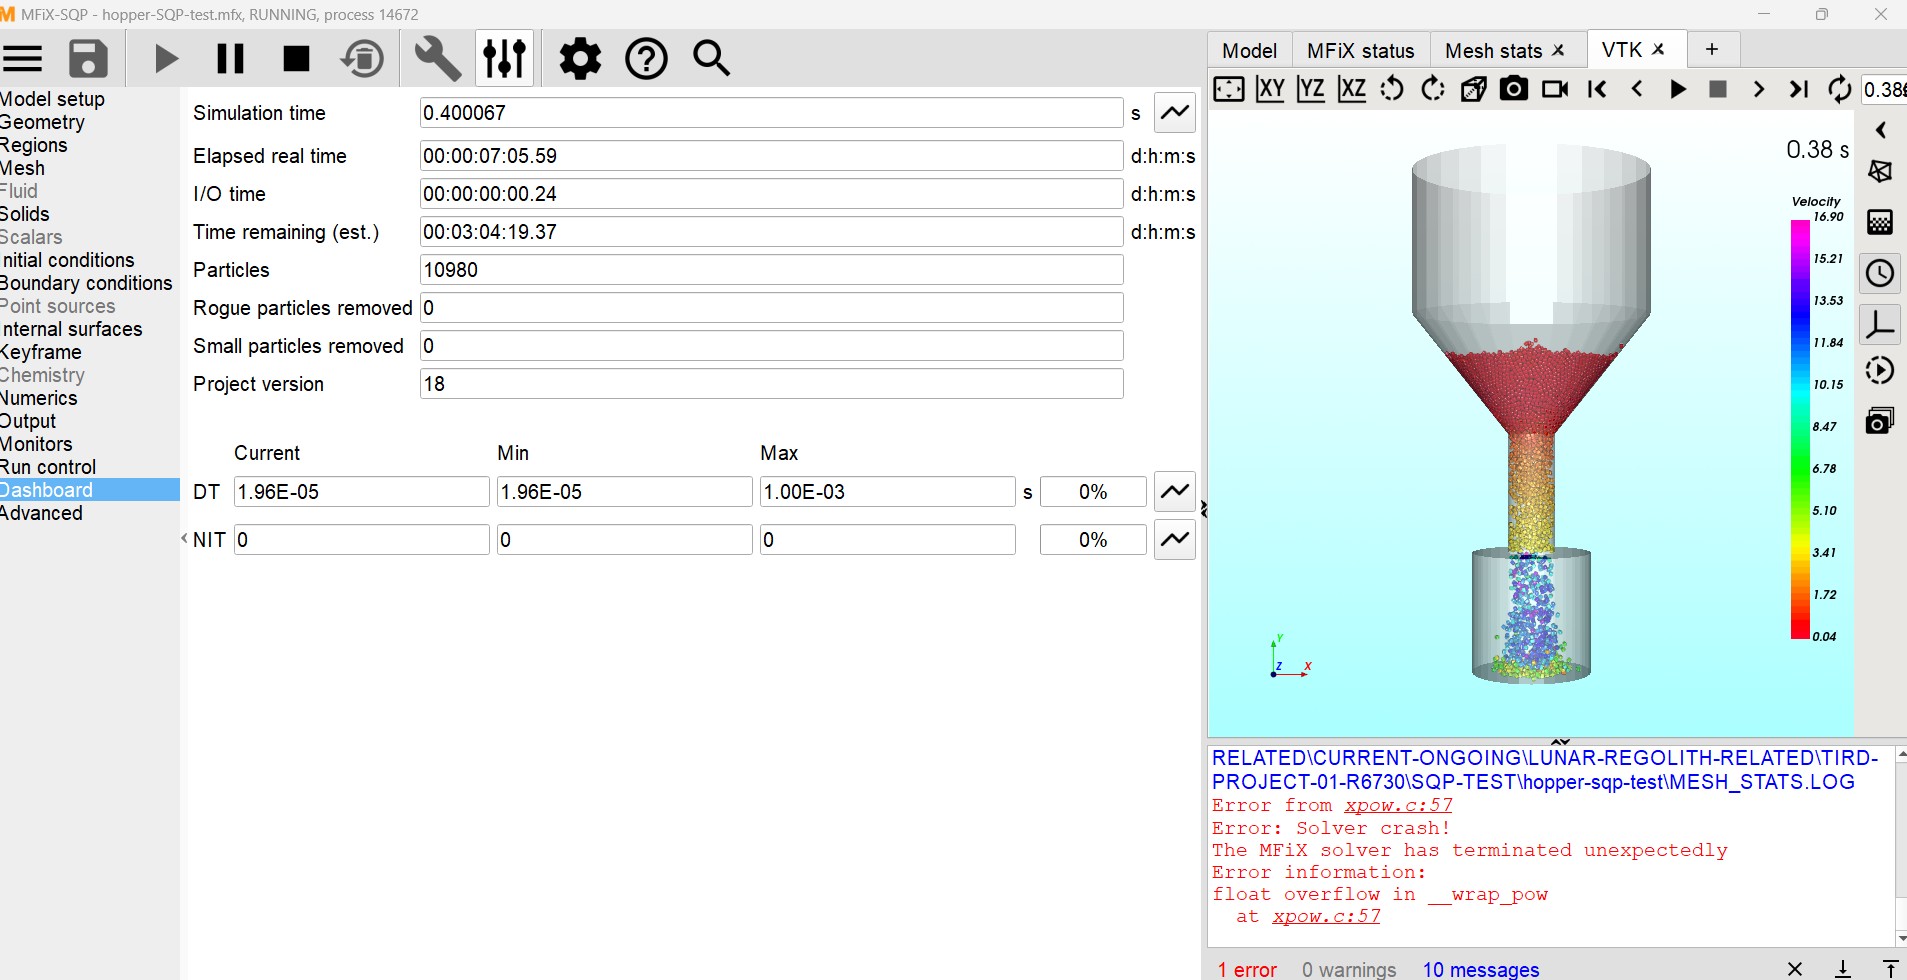Toggle the time label clock button

[1880, 273]
